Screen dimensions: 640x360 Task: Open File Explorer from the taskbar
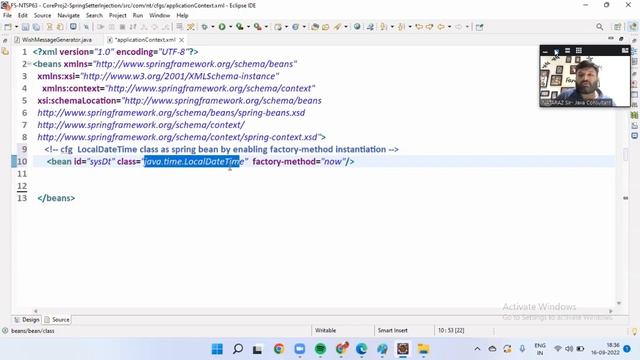423,349
